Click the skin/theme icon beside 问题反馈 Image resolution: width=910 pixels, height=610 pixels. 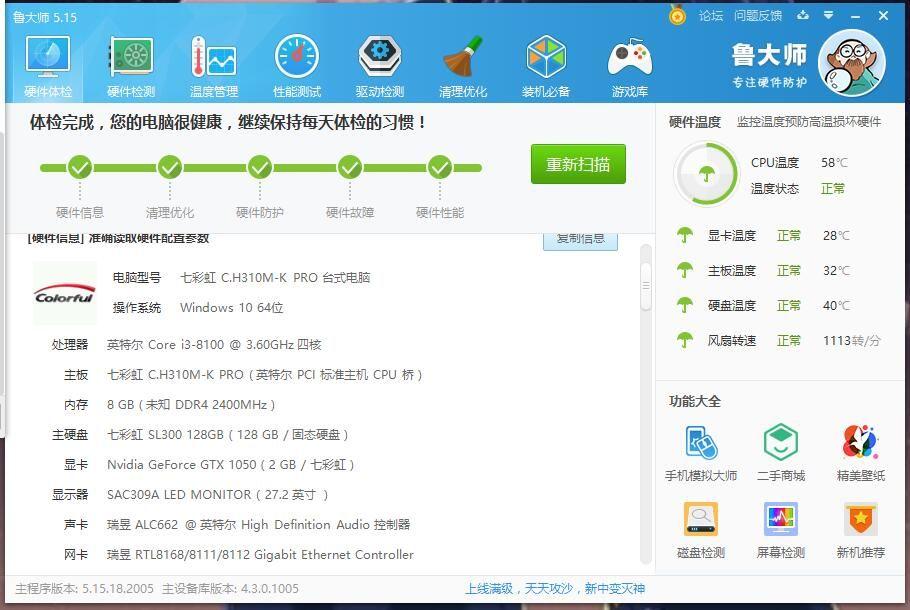[x=803, y=15]
